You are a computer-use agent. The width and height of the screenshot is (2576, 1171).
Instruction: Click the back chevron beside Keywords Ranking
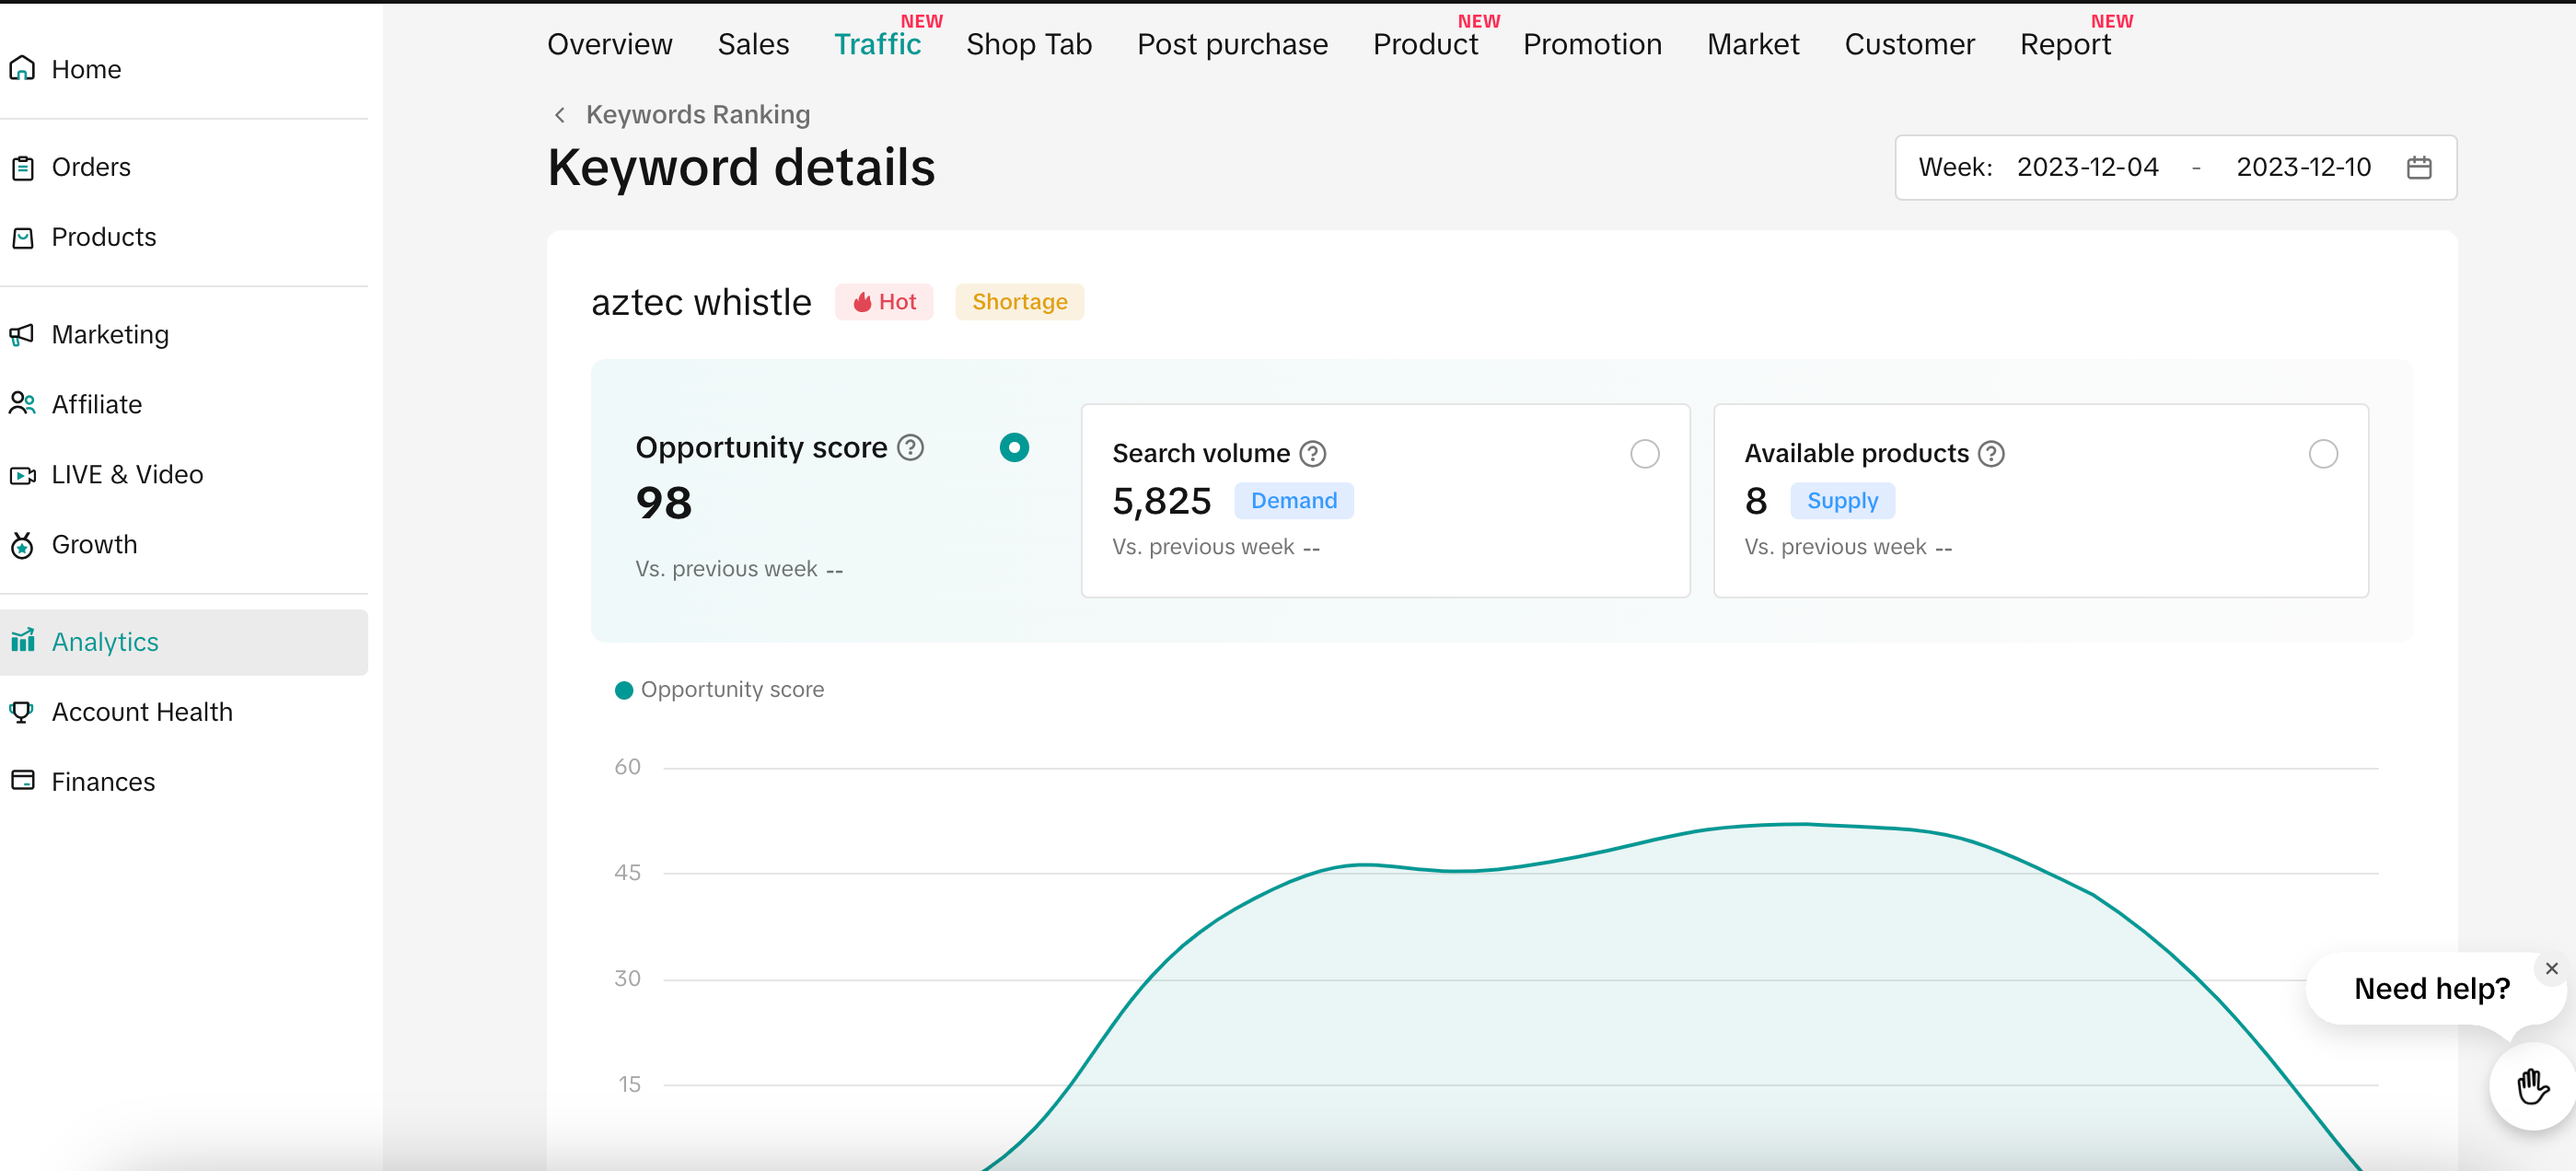560,115
